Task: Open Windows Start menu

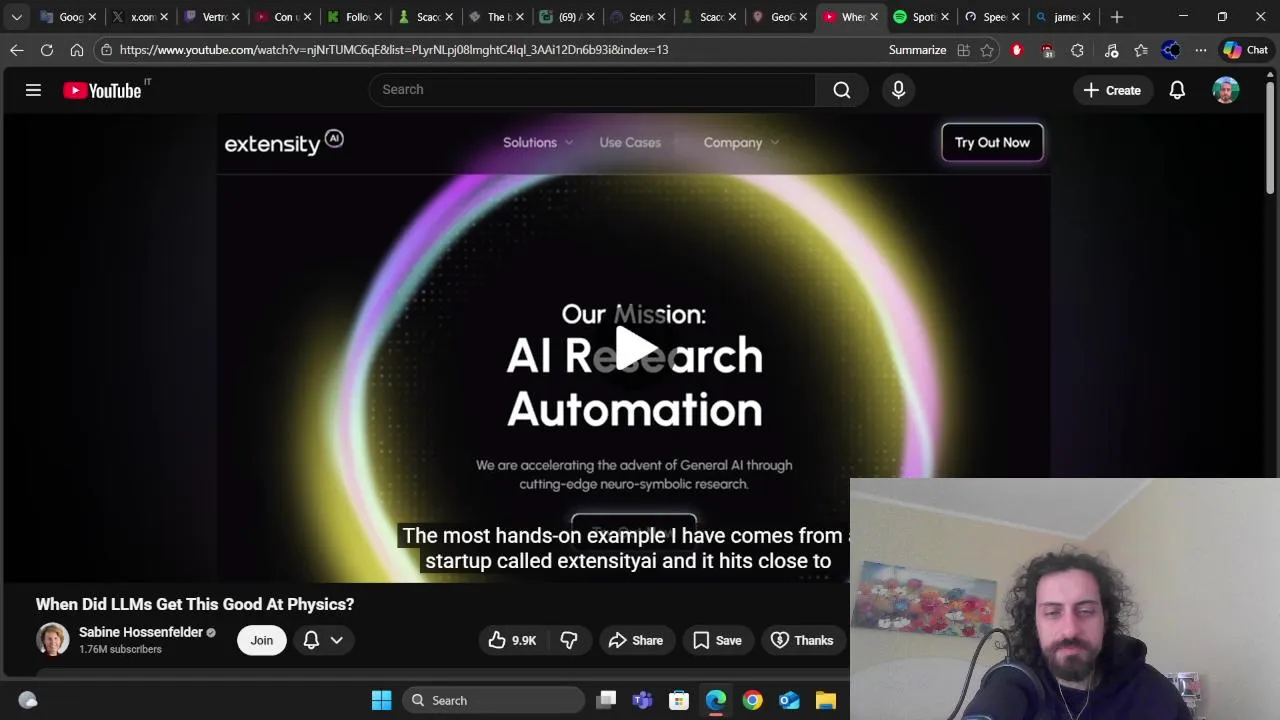Action: (382, 700)
